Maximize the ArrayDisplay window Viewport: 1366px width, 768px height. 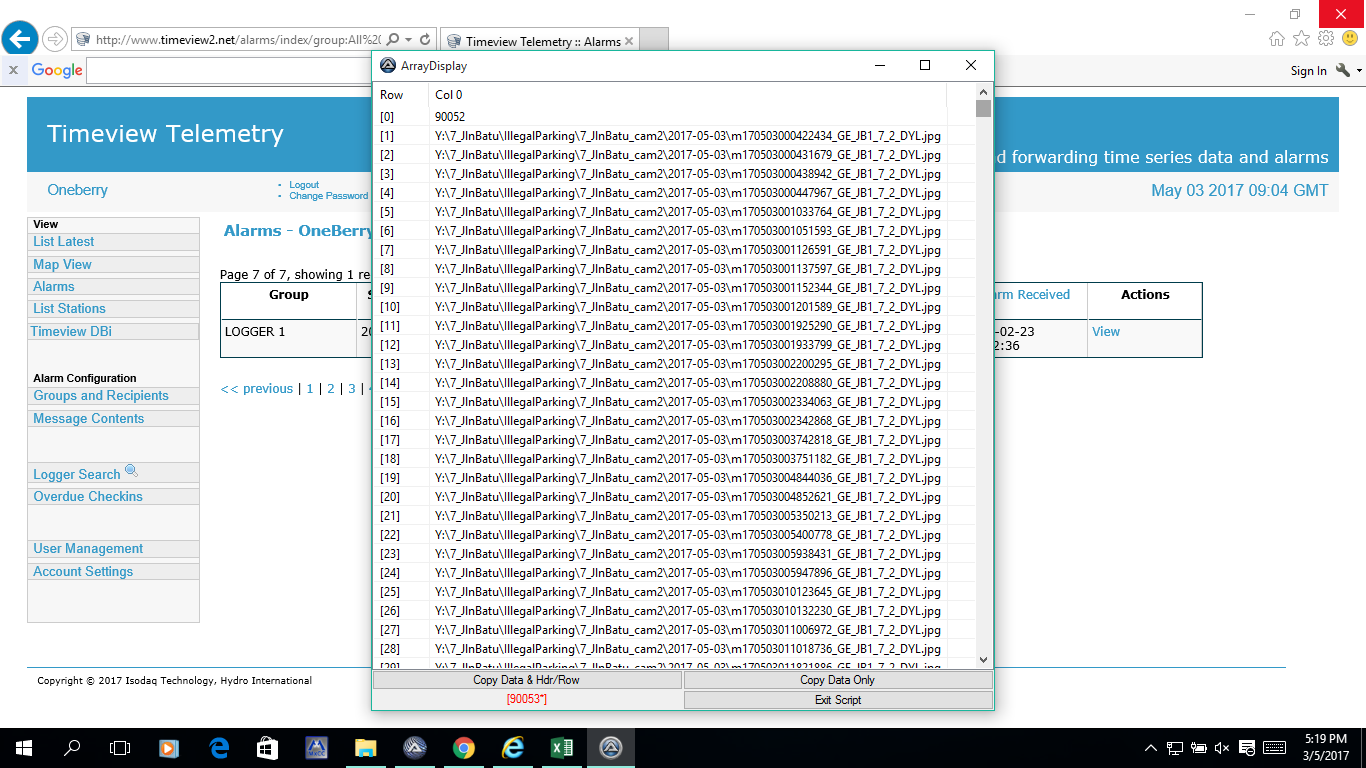point(925,65)
